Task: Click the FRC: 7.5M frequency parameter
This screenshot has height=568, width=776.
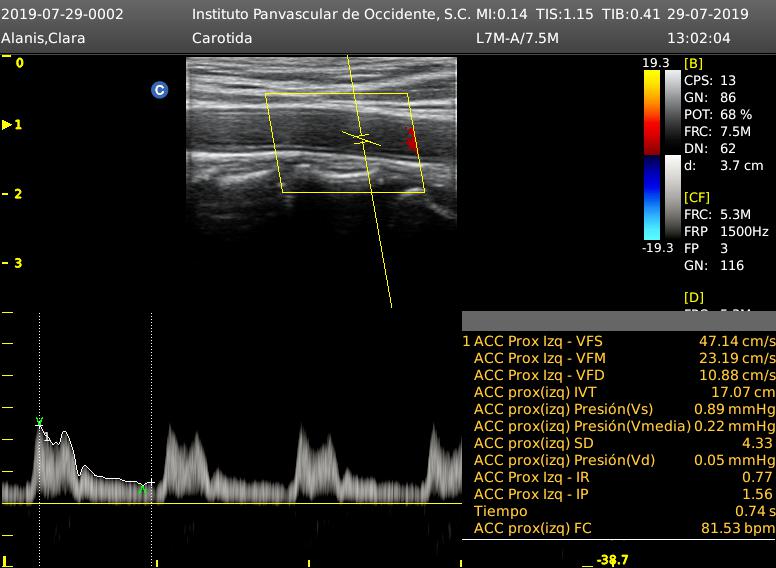Action: 718,132
